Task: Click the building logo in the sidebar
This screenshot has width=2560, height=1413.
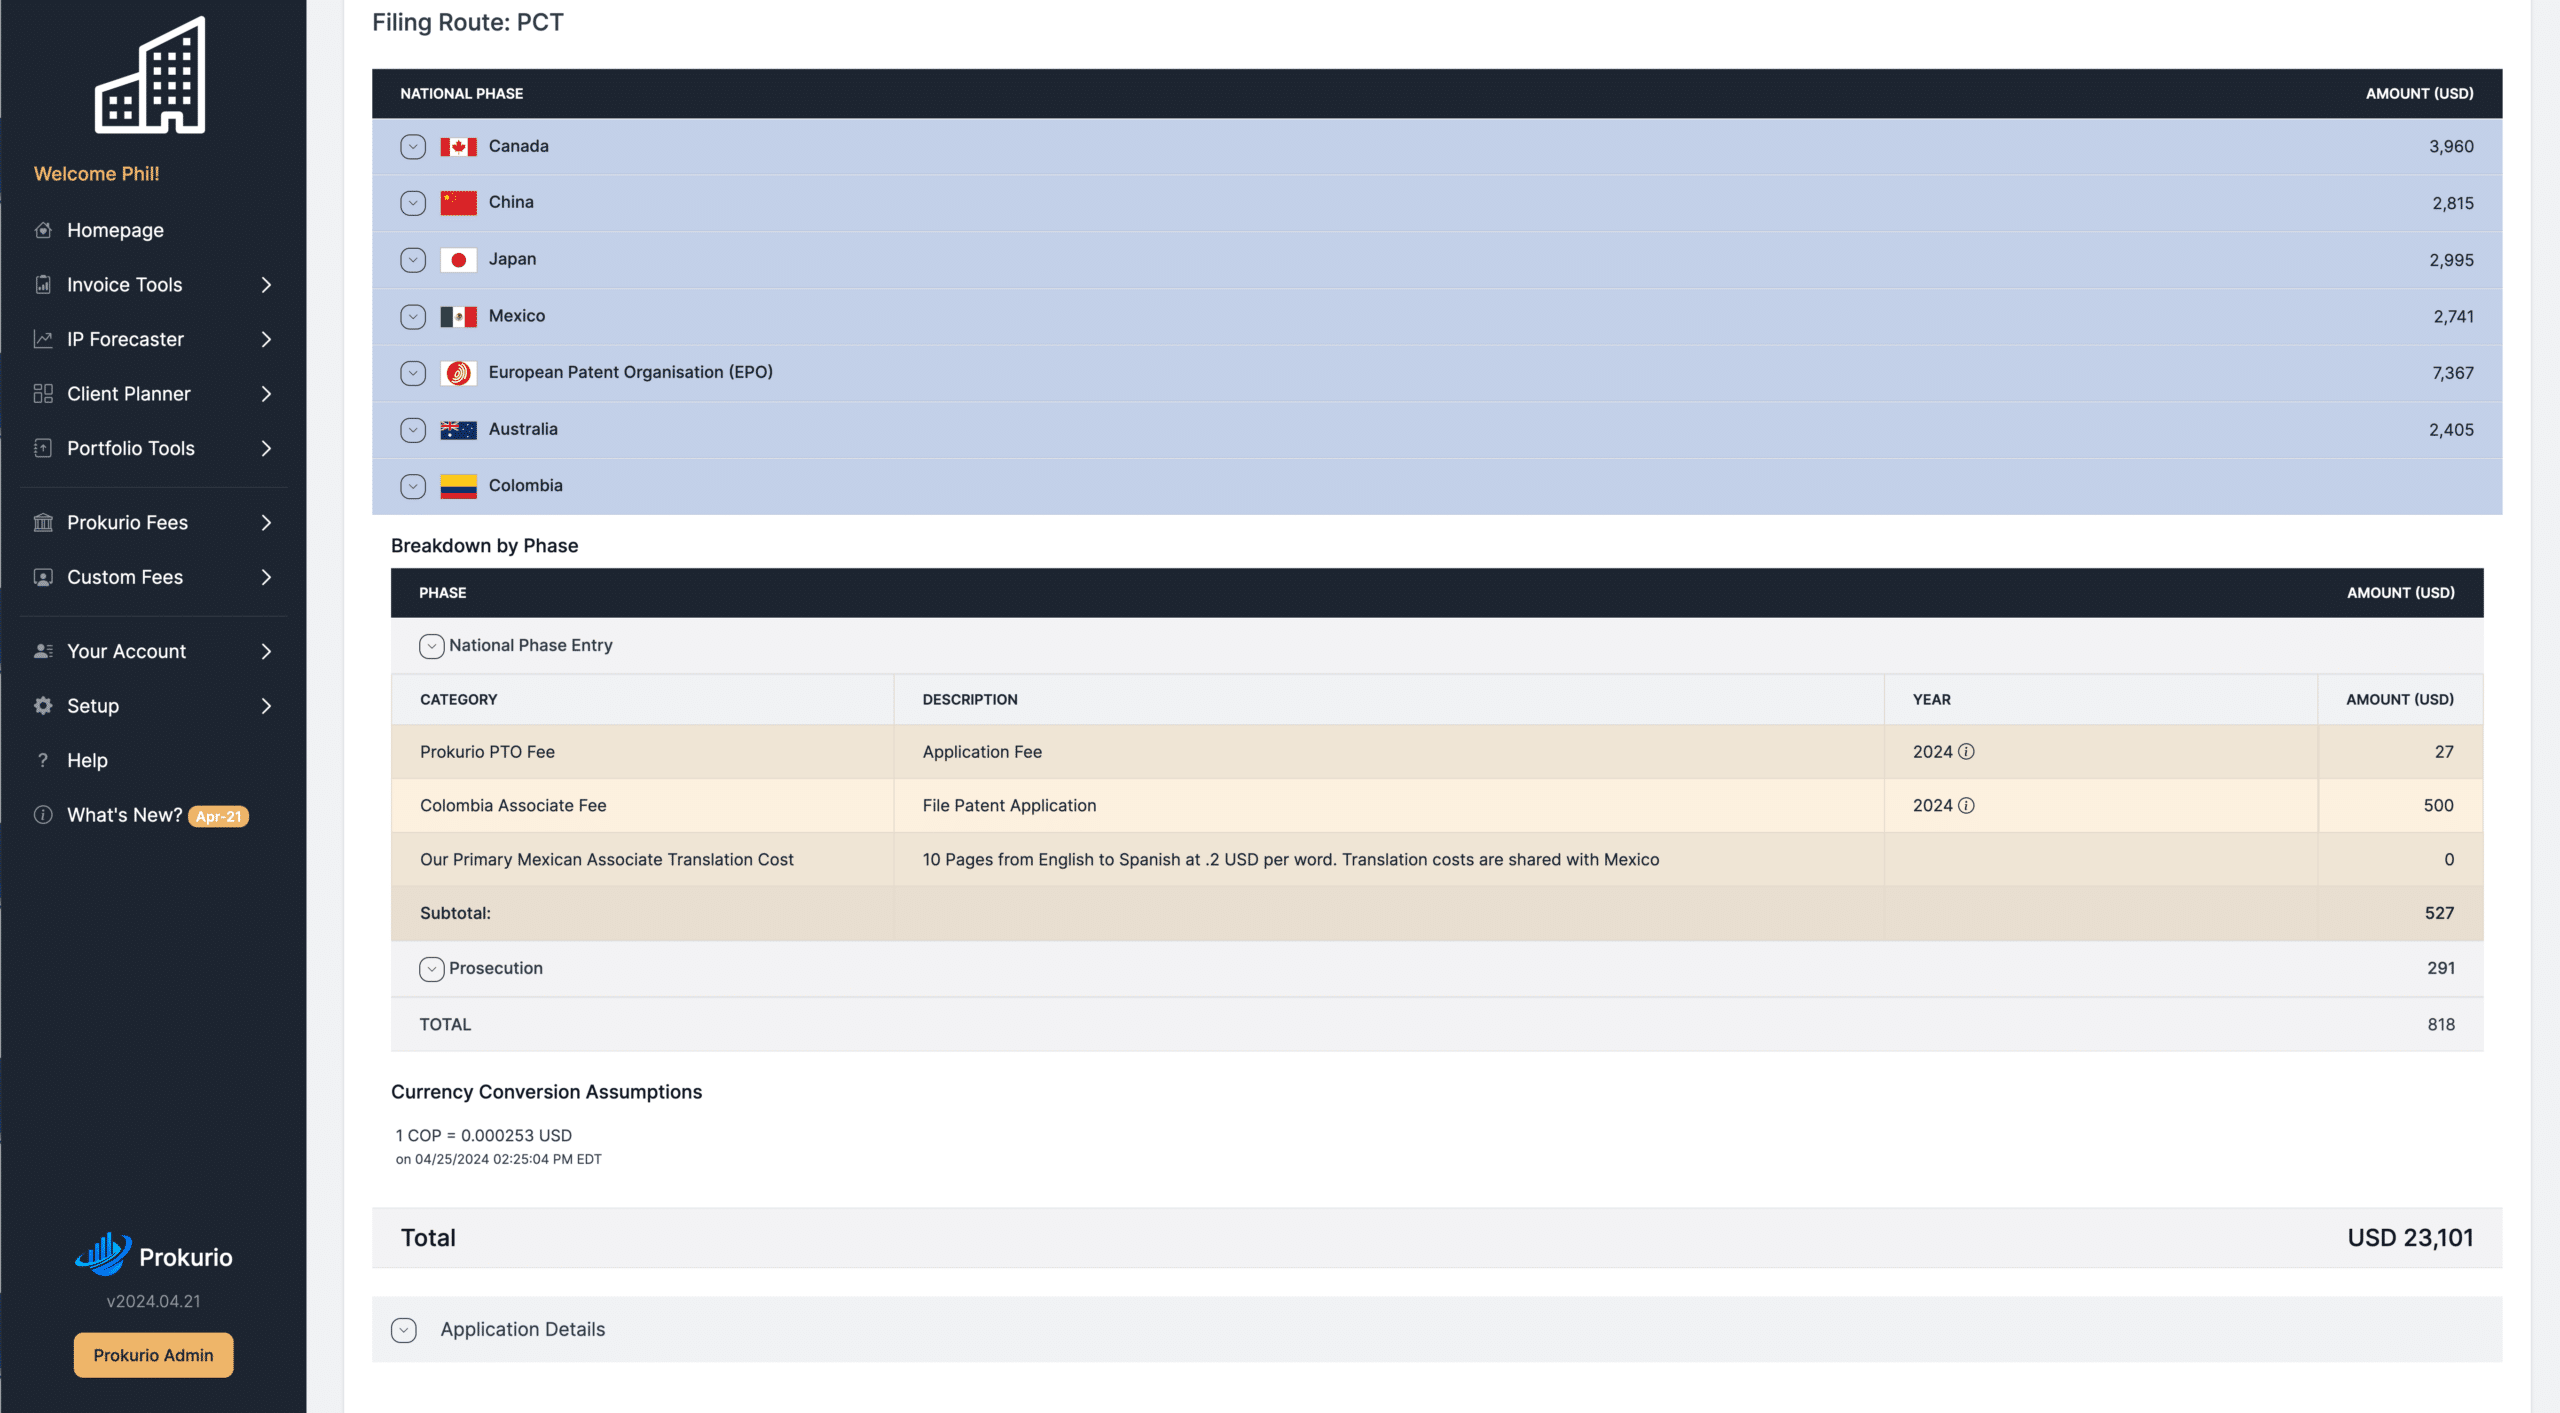Action: 150,75
